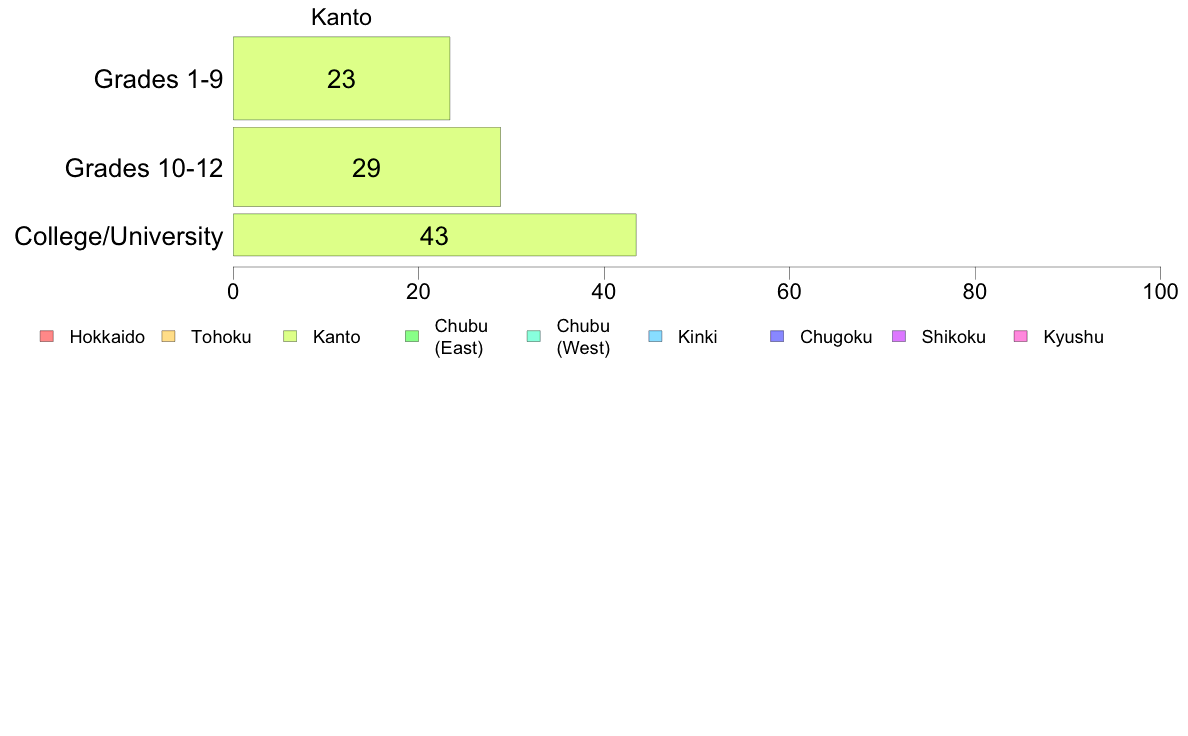Click the Kyushu legend text label
Viewport: 1188px width, 736px height.
pyautogui.click(x=1073, y=337)
